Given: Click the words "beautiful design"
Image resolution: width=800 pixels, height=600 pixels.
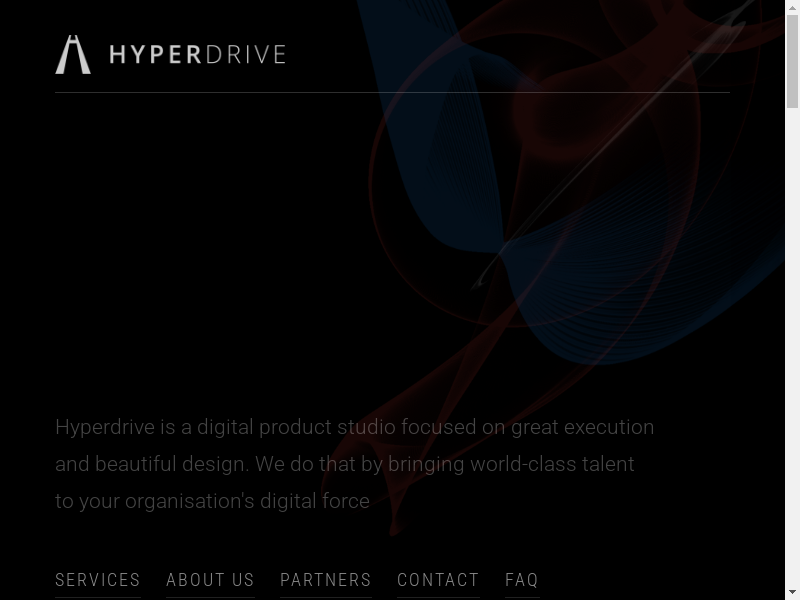Looking at the screenshot, I should (172, 465).
